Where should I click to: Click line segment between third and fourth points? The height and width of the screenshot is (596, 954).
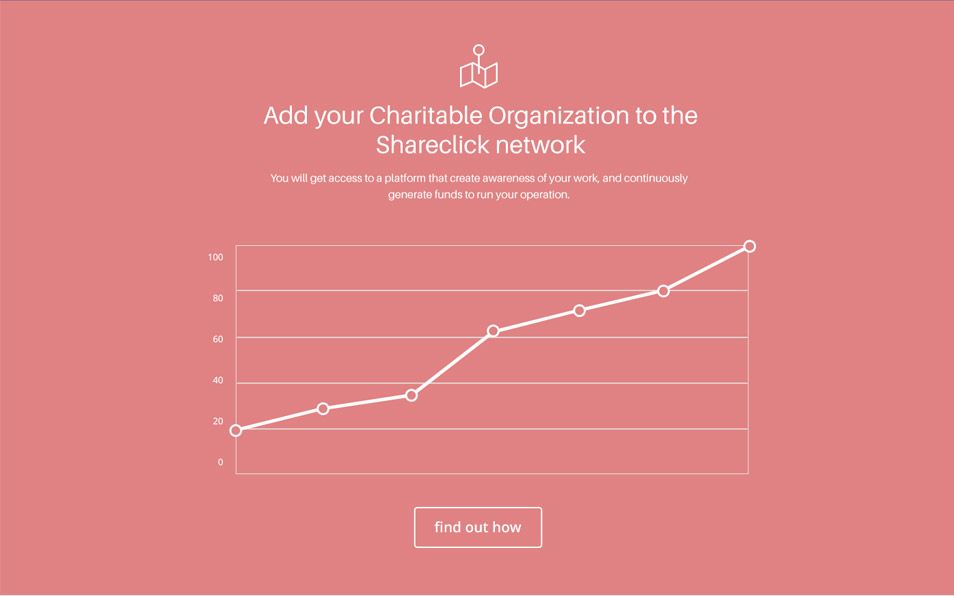(452, 363)
